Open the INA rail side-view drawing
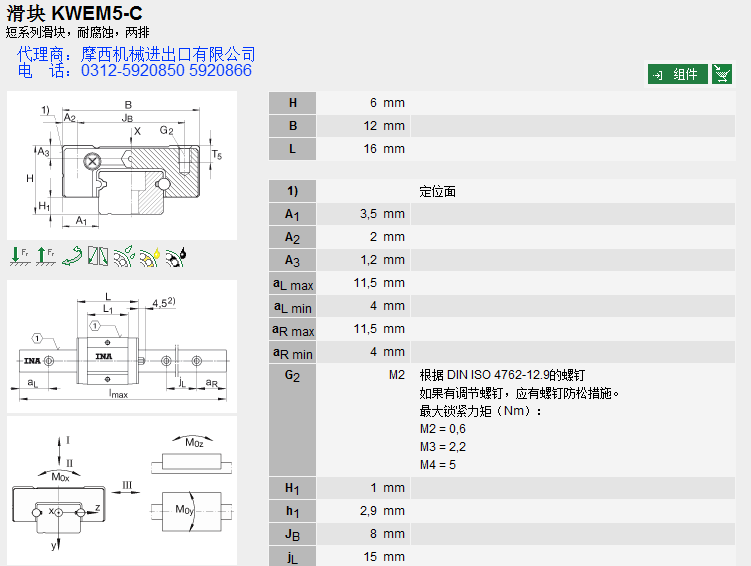Image resolution: width=751 pixels, height=566 pixels. tap(122, 345)
